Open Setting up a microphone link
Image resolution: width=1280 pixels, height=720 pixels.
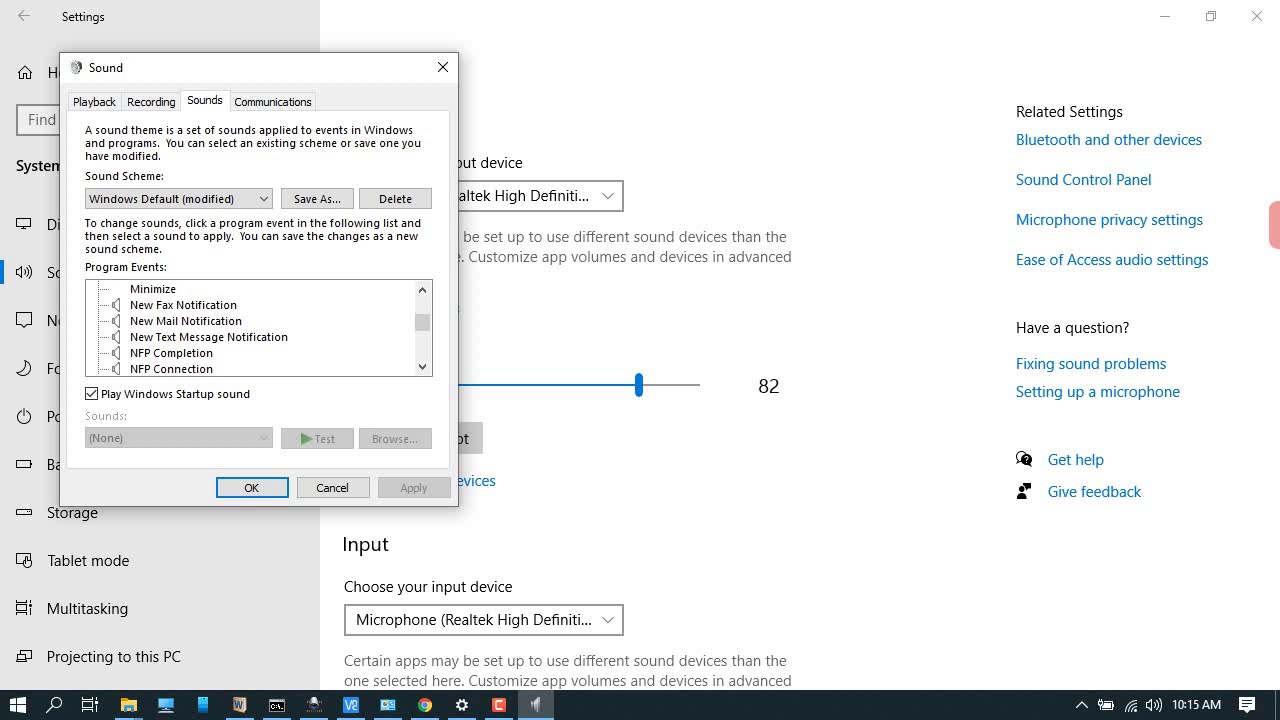tap(1098, 392)
